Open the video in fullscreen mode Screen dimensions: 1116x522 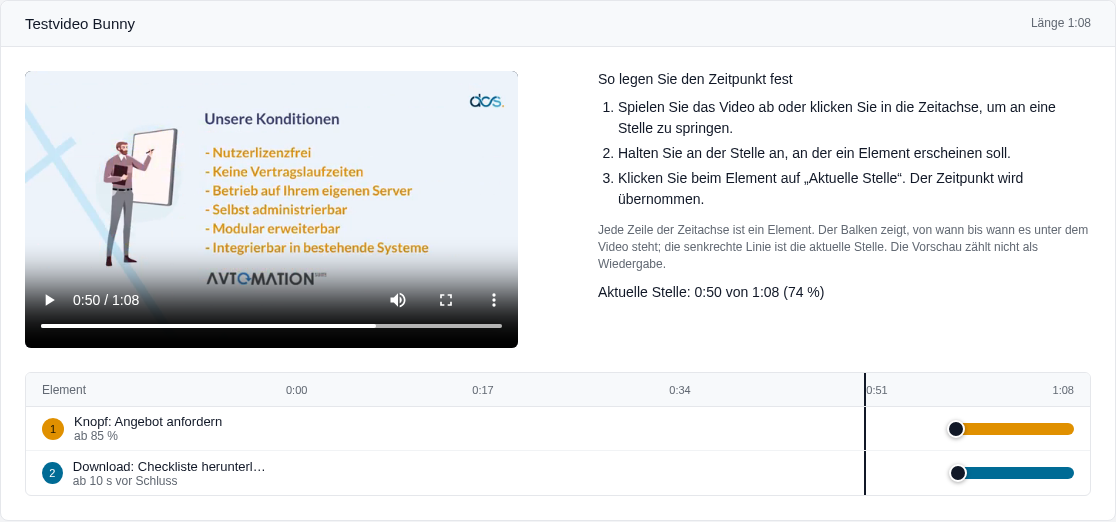pyautogui.click(x=446, y=301)
